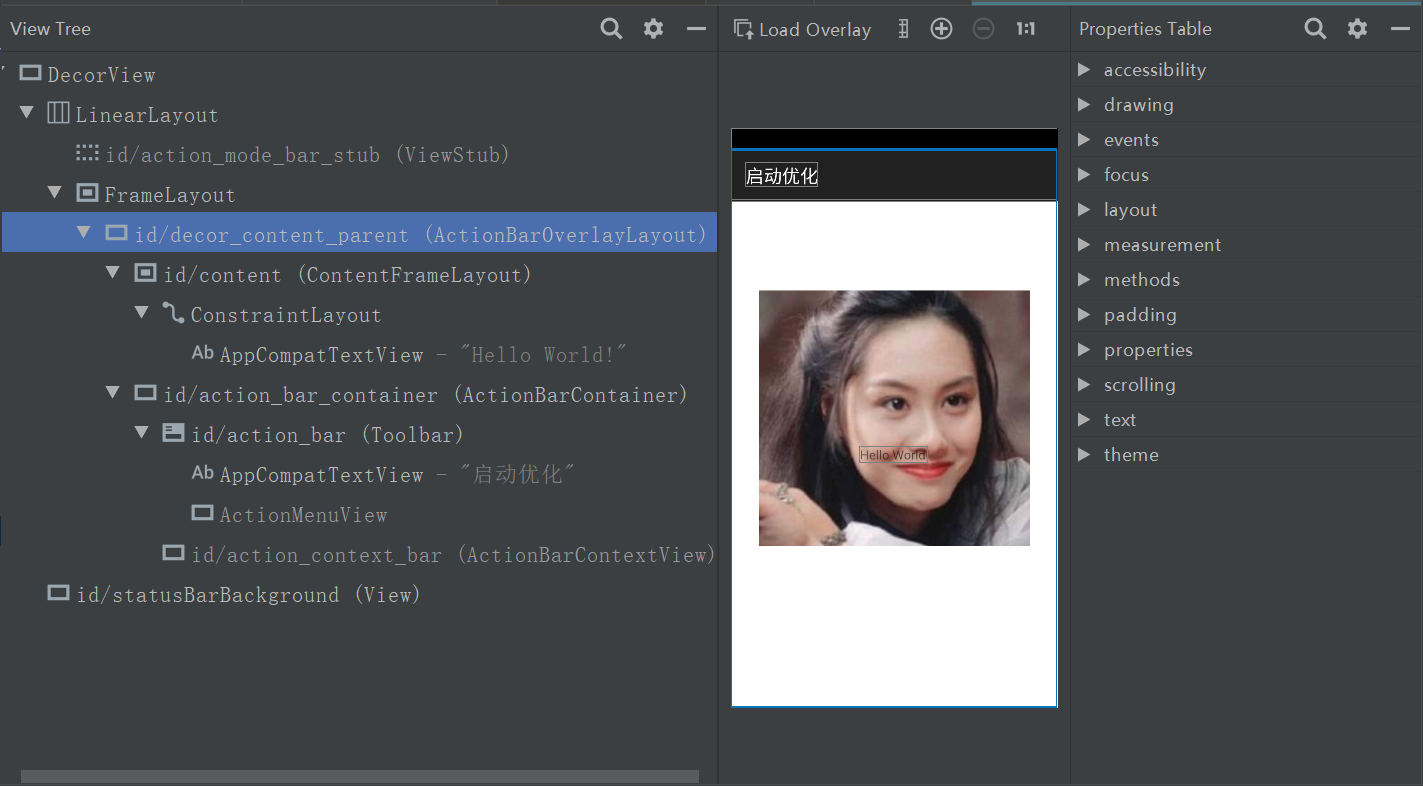
Task: Collapse the id/content node
Action: click(113, 273)
